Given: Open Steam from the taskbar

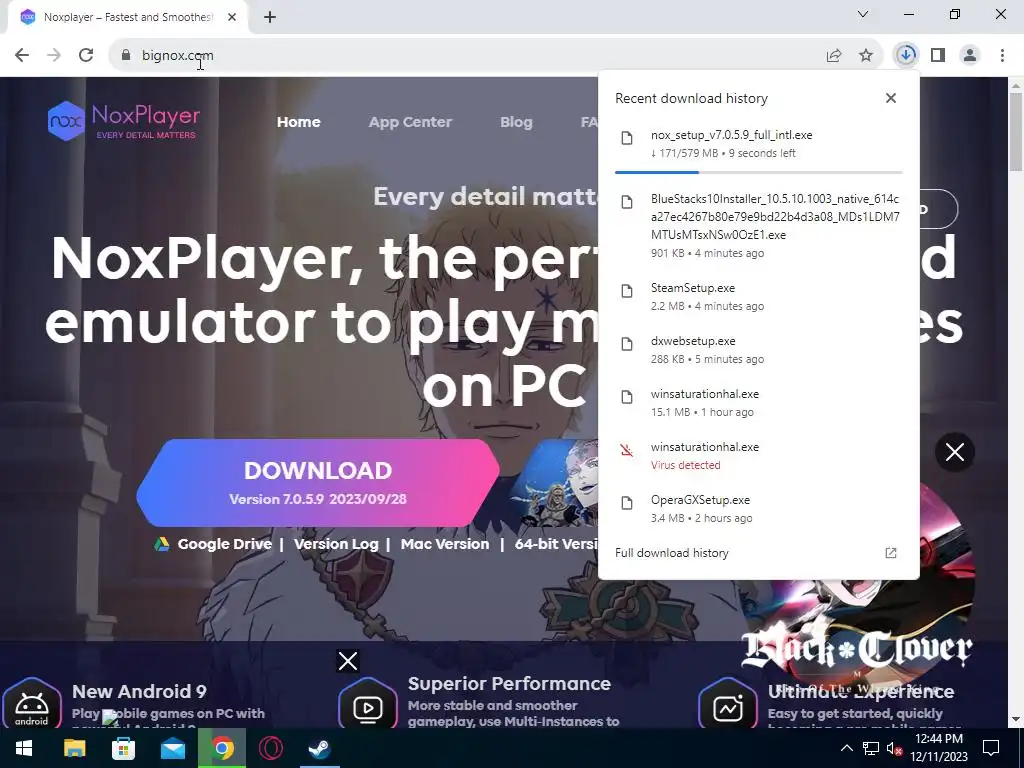Looking at the screenshot, I should tap(319, 748).
